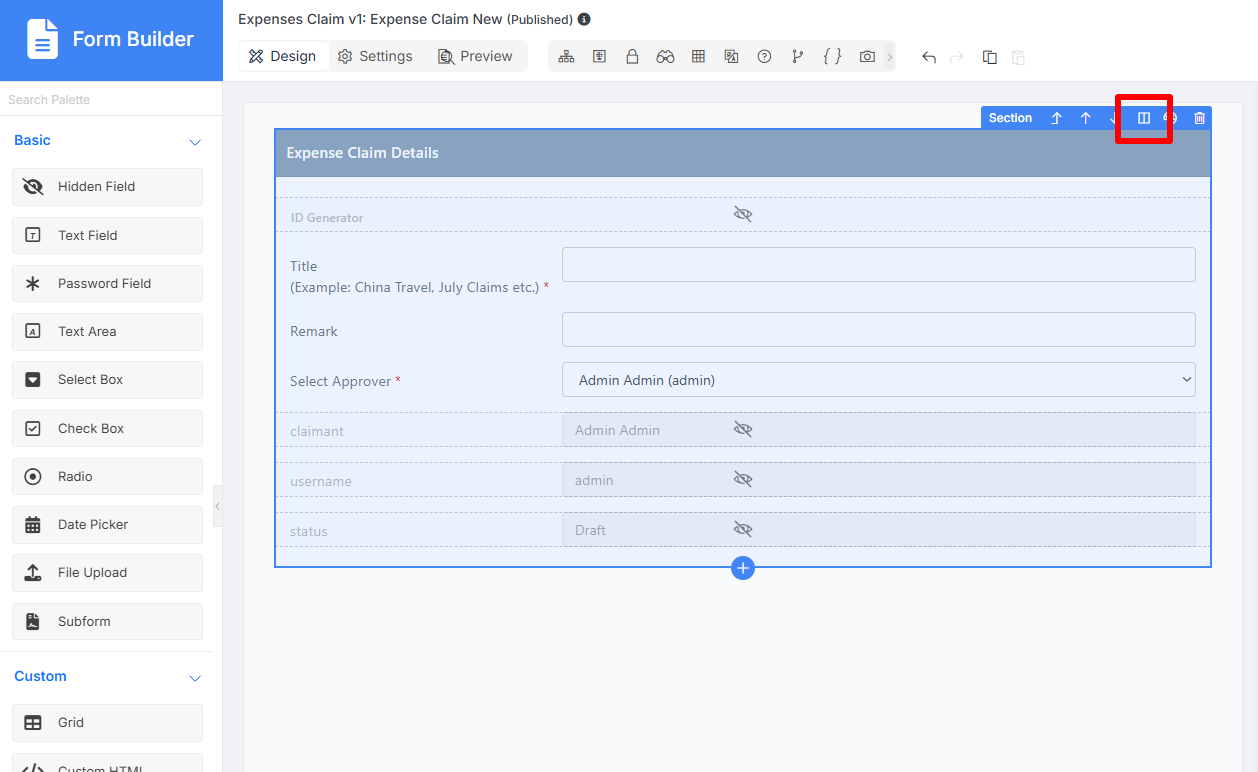Viewport: 1258px width, 772px height.
Task: Select the Date Picker palette element
Action: (107, 524)
